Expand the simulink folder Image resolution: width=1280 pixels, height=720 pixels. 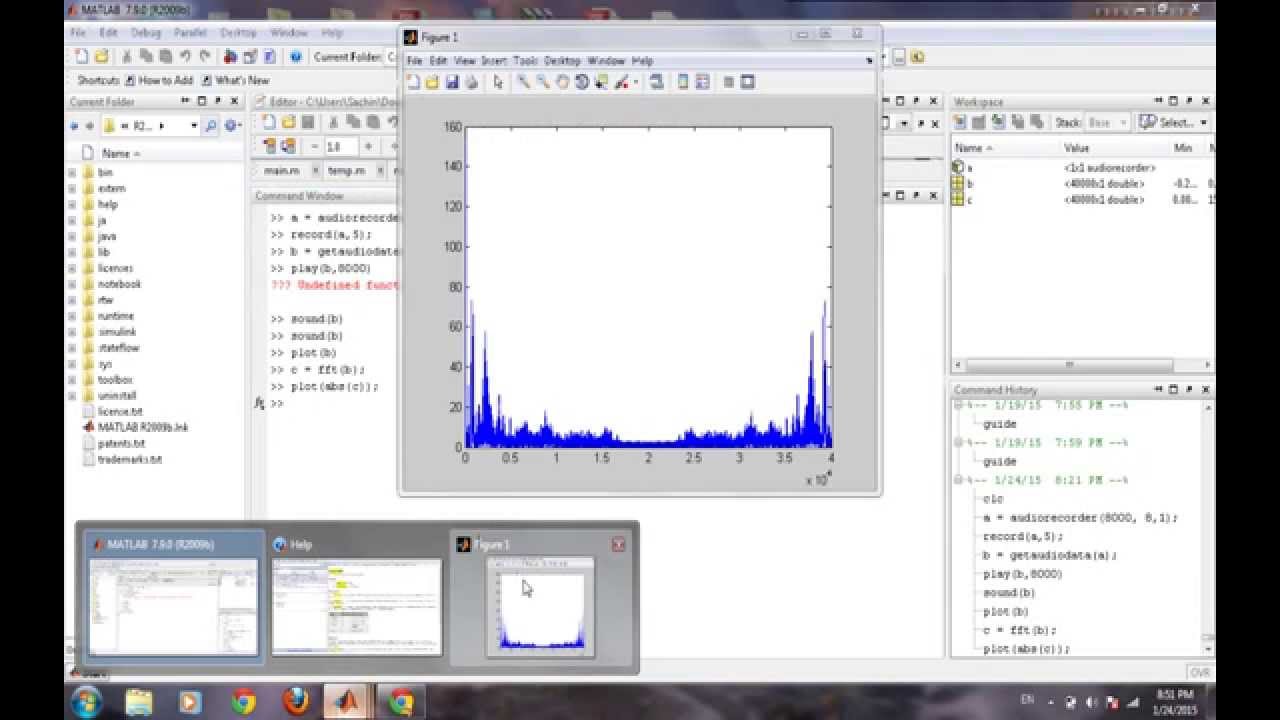tap(72, 332)
